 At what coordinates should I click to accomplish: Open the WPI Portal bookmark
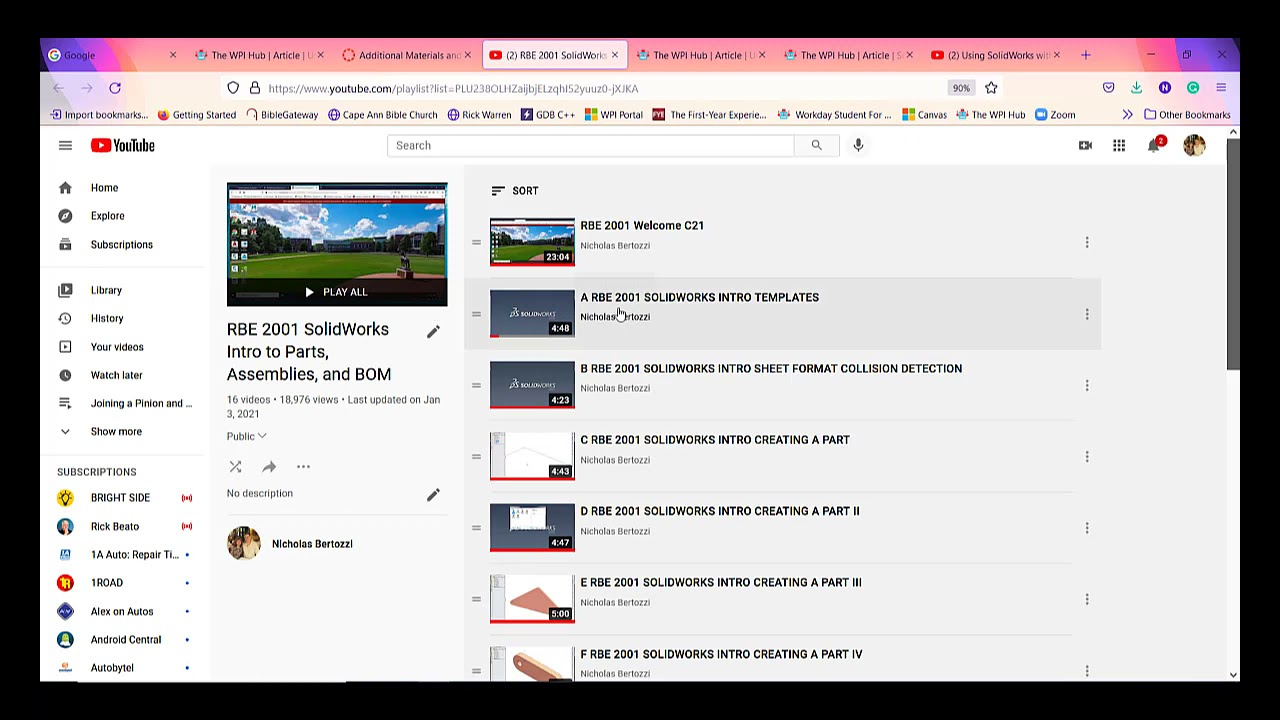pos(613,115)
